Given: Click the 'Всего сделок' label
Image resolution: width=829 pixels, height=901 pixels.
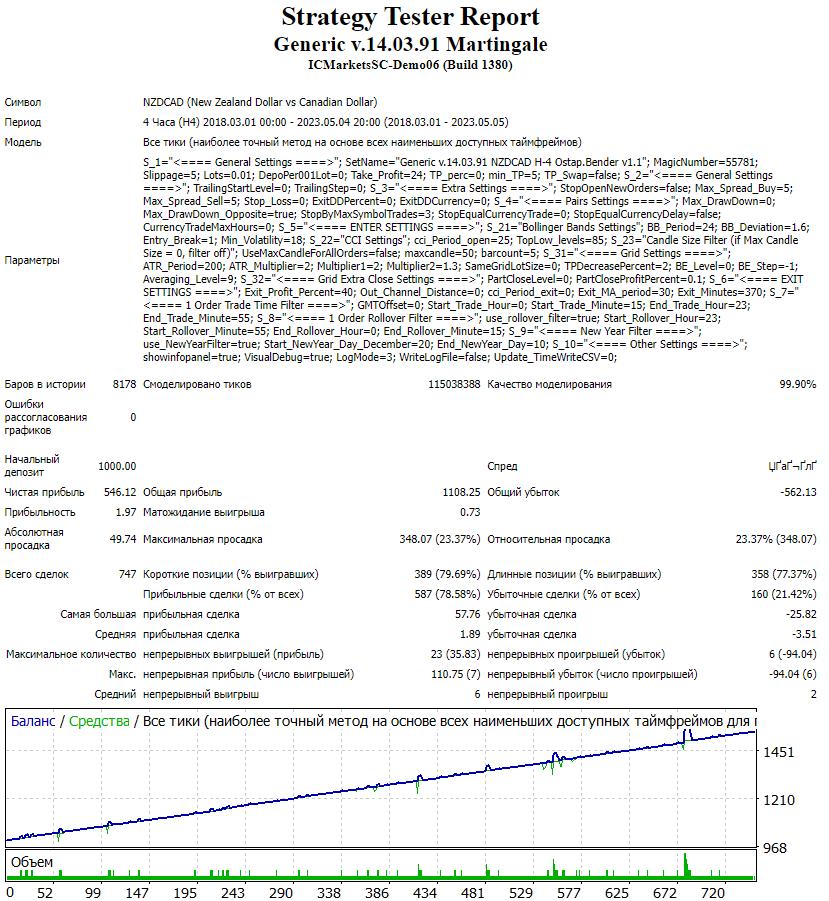Looking at the screenshot, I should (37, 574).
